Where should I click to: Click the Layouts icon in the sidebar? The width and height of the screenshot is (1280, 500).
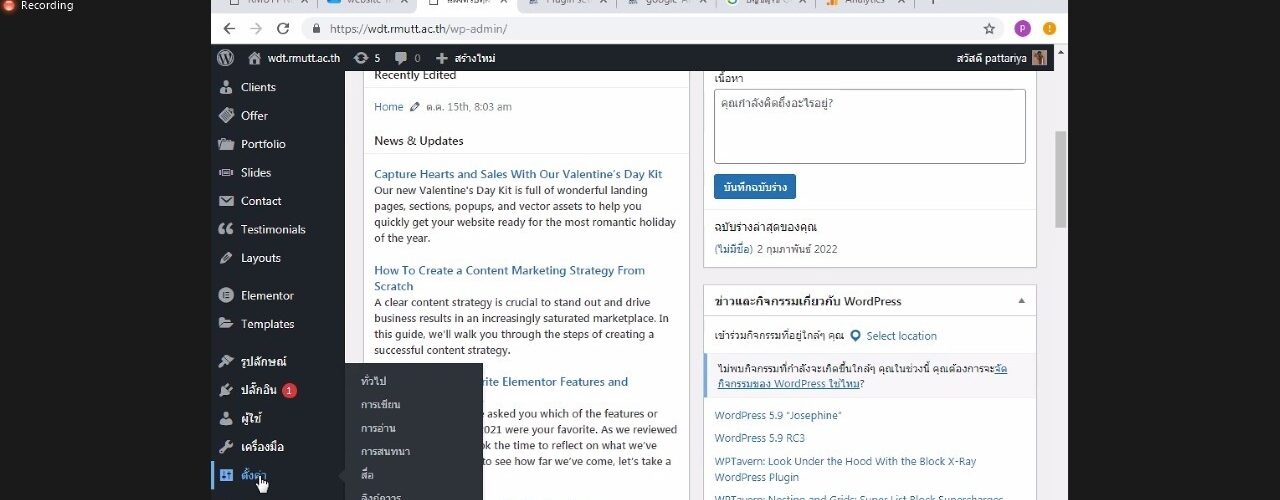tap(226, 257)
